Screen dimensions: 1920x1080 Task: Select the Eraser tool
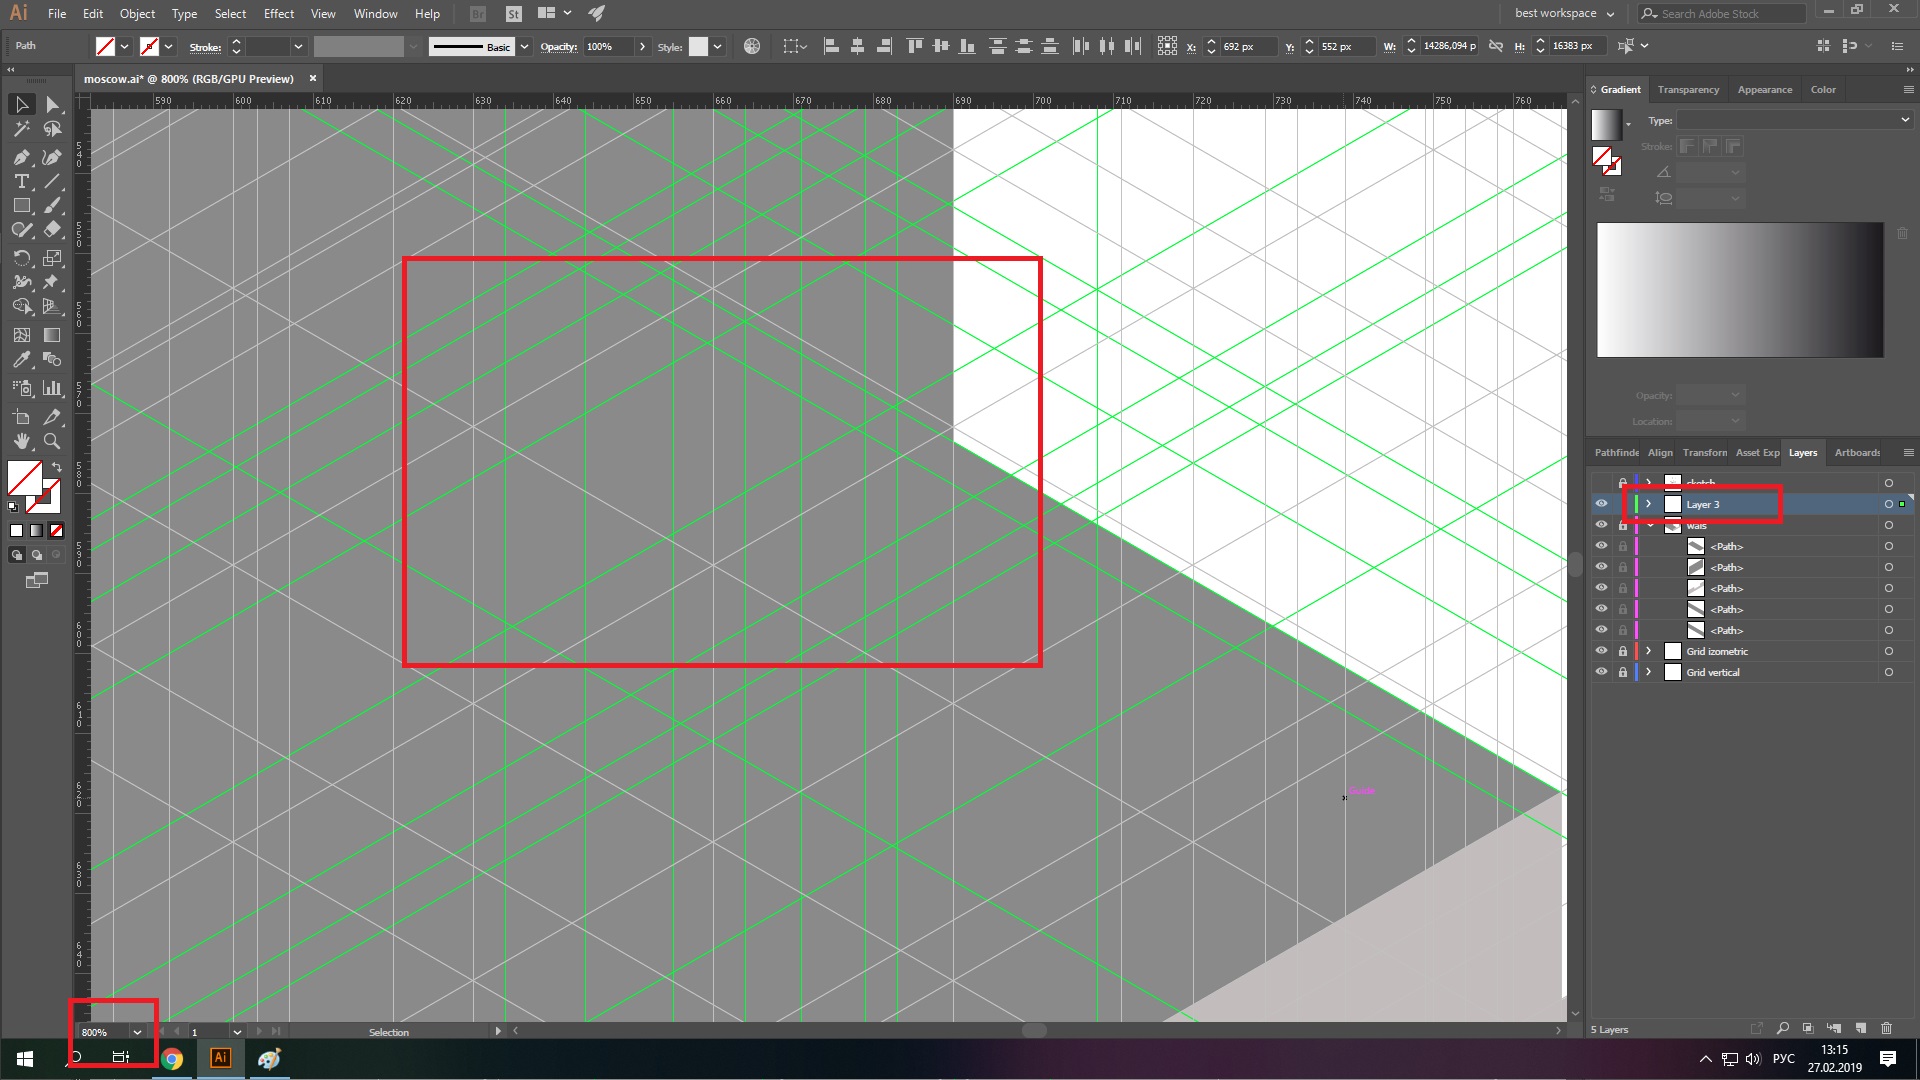click(53, 229)
